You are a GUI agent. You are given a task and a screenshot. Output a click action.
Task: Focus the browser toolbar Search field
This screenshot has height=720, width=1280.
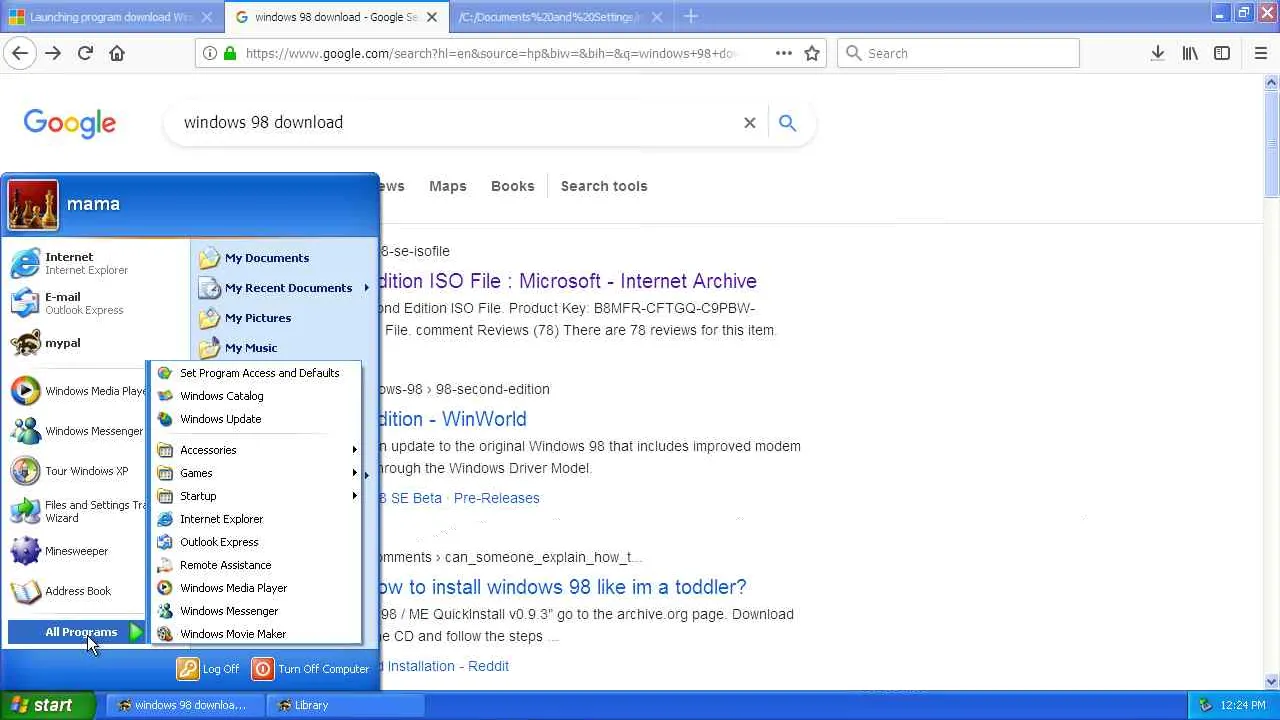[958, 53]
